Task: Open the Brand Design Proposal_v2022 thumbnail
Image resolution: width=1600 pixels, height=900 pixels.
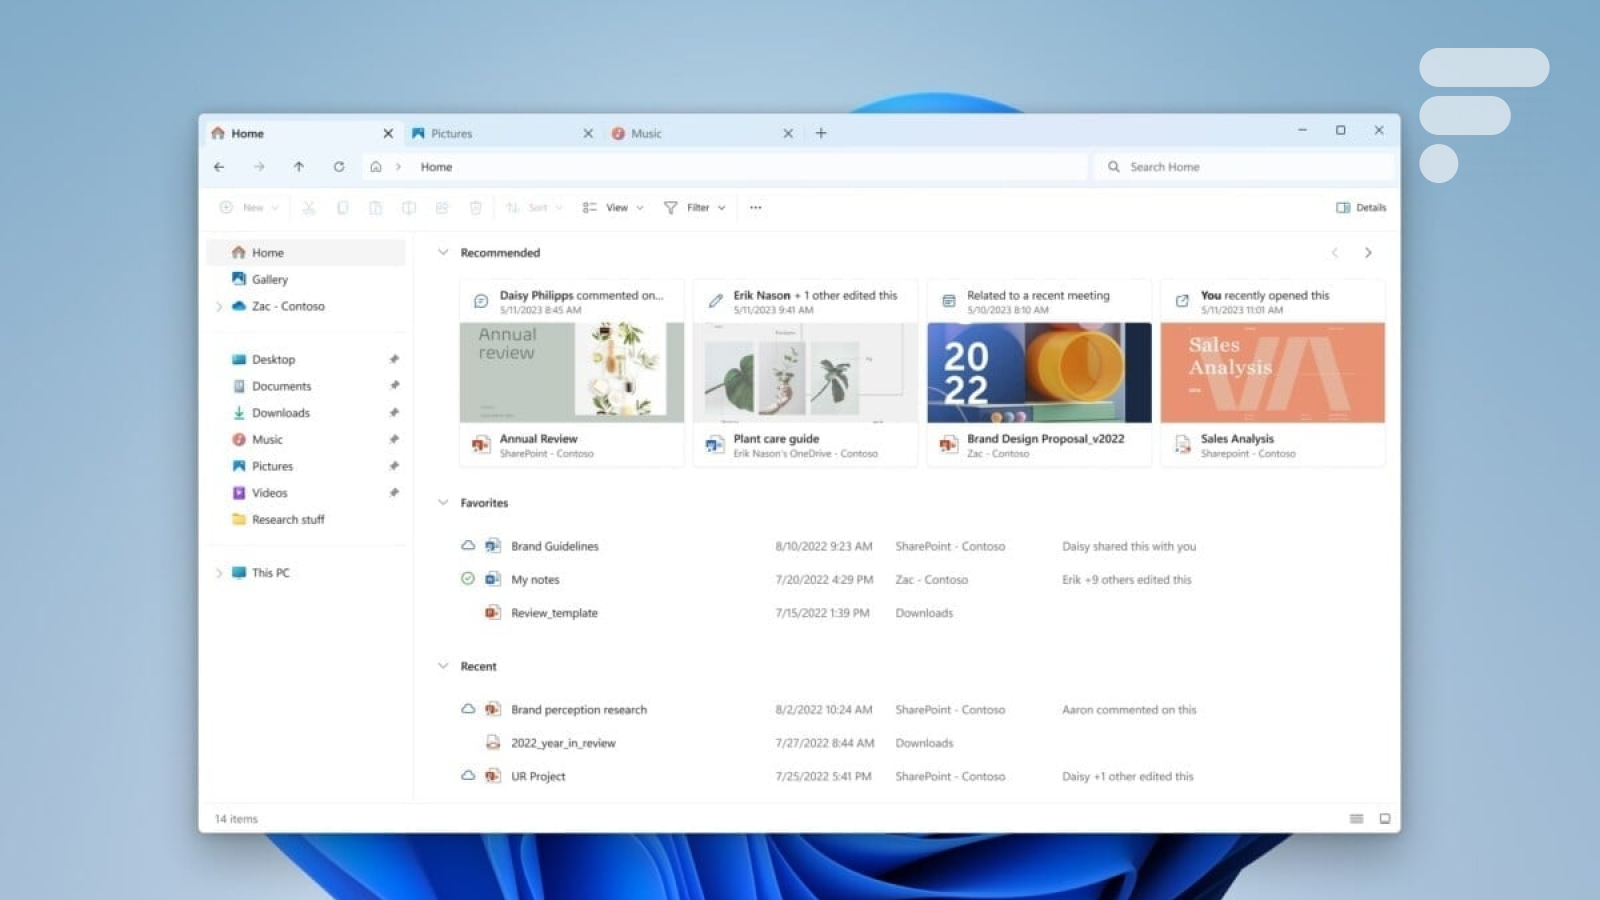Action: (x=1038, y=372)
